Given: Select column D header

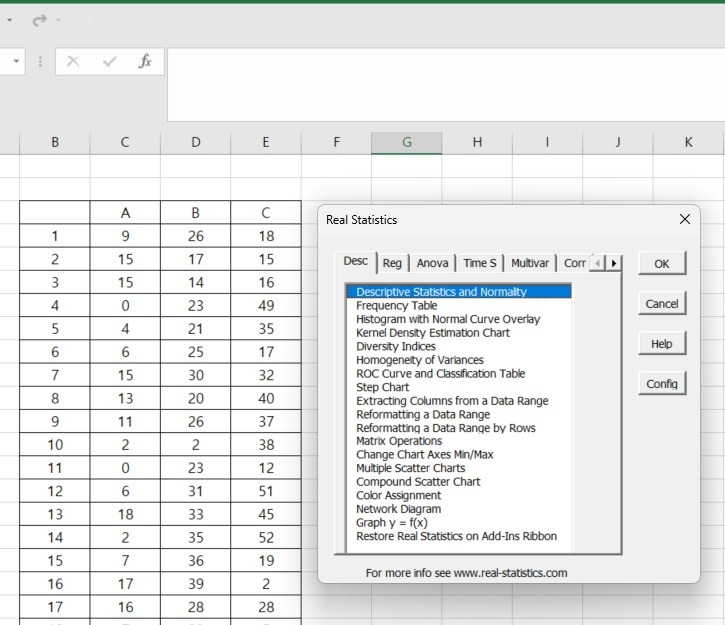Looking at the screenshot, I should (x=196, y=142).
